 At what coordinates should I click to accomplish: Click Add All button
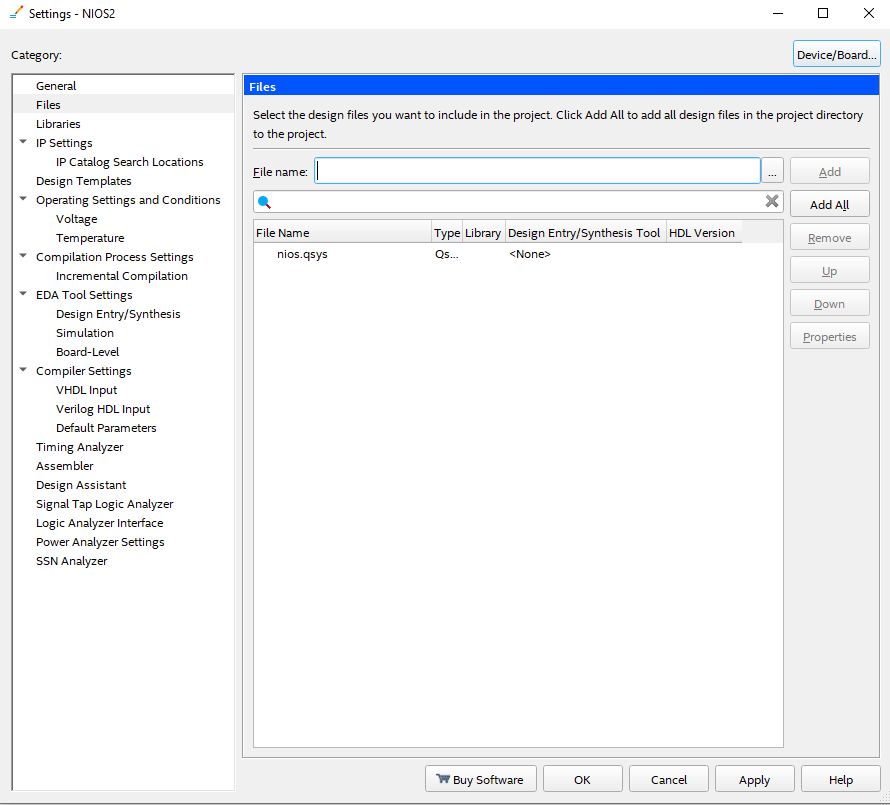(829, 204)
